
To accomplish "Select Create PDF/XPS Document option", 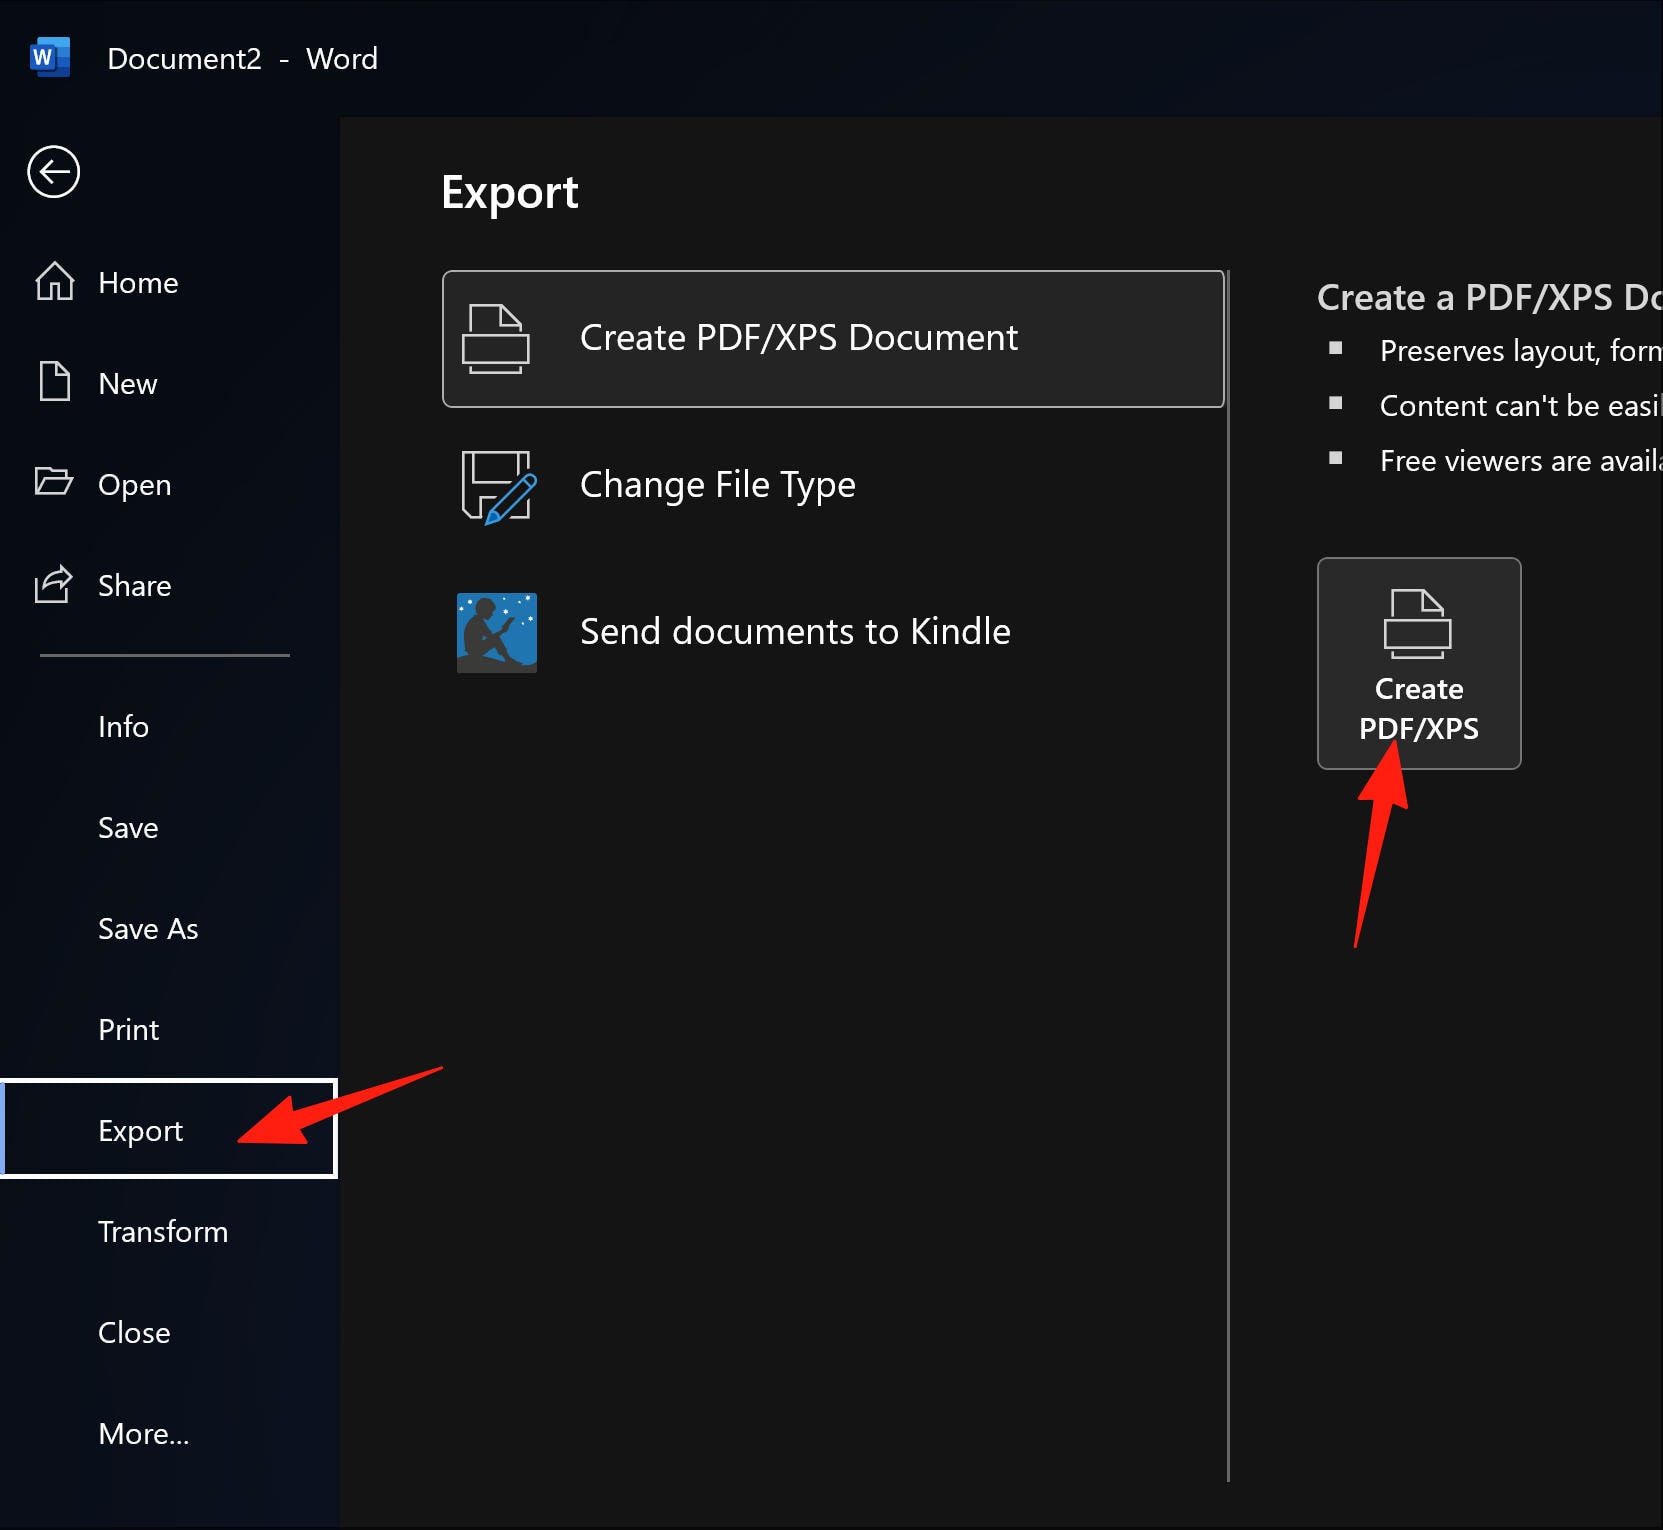I will [x=833, y=339].
